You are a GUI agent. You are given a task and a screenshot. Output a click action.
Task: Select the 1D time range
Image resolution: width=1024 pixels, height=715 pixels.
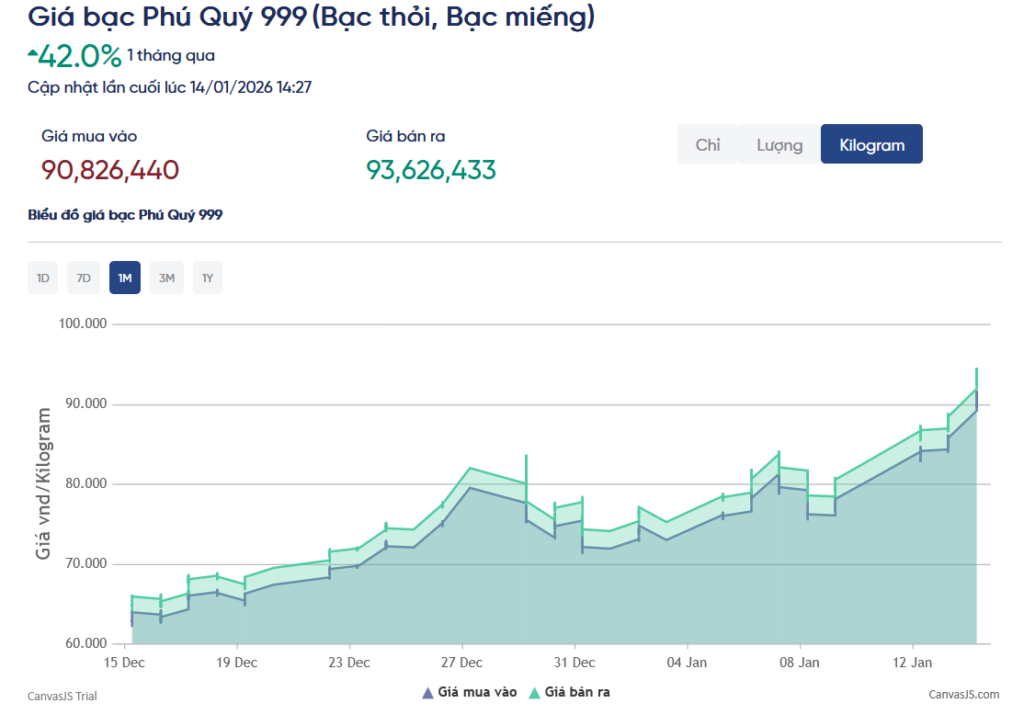(42, 278)
